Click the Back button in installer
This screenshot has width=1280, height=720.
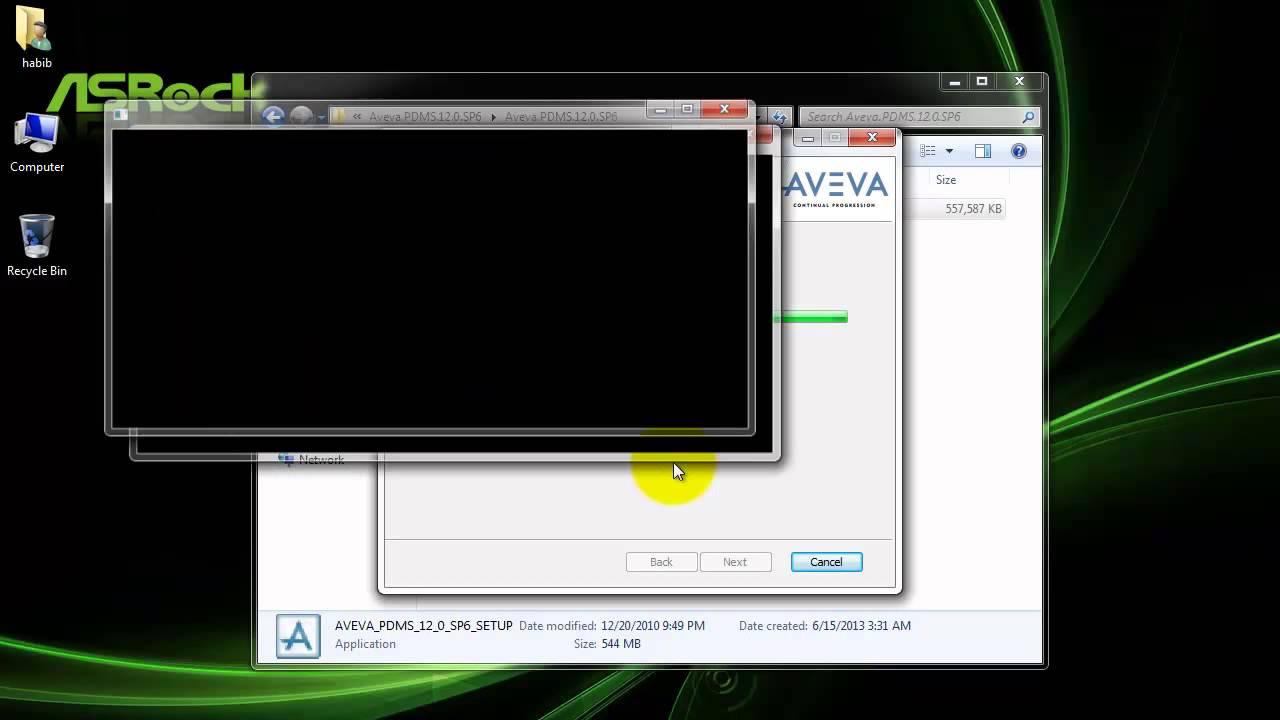pos(661,562)
